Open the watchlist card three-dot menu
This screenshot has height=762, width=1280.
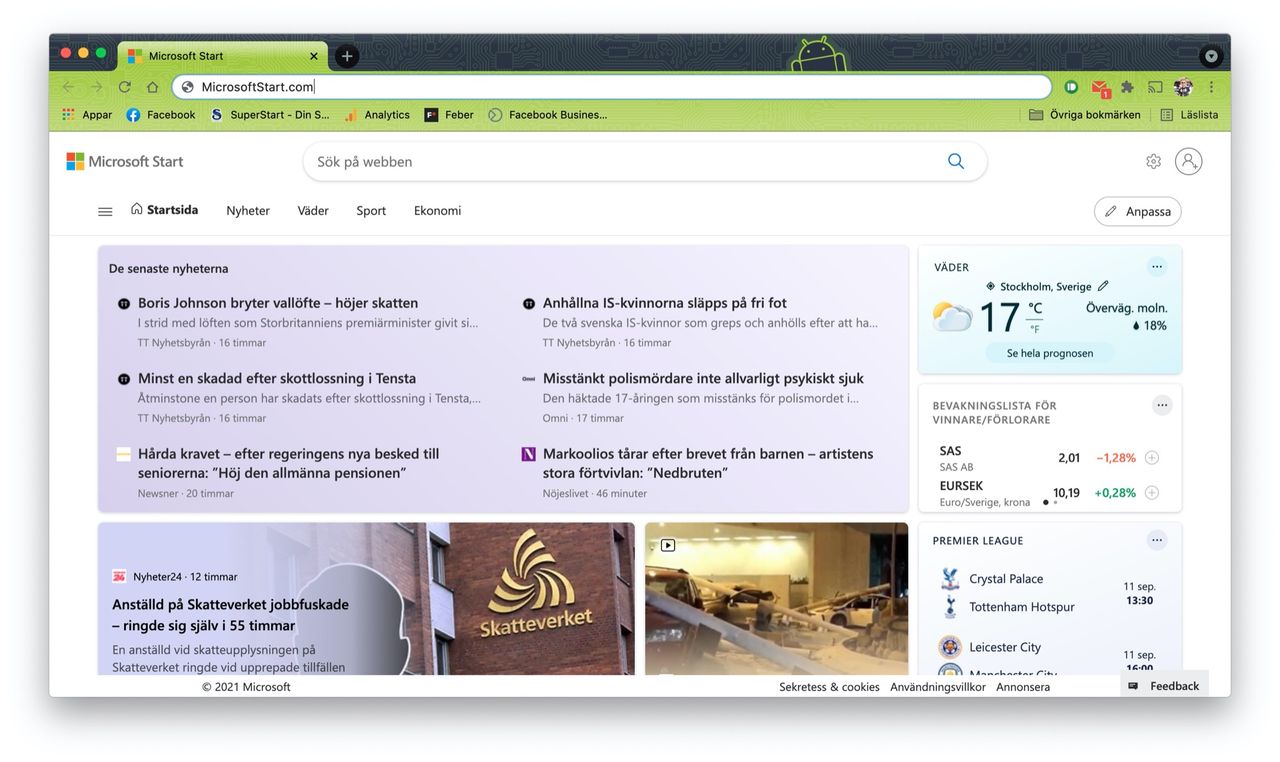[x=1162, y=405]
